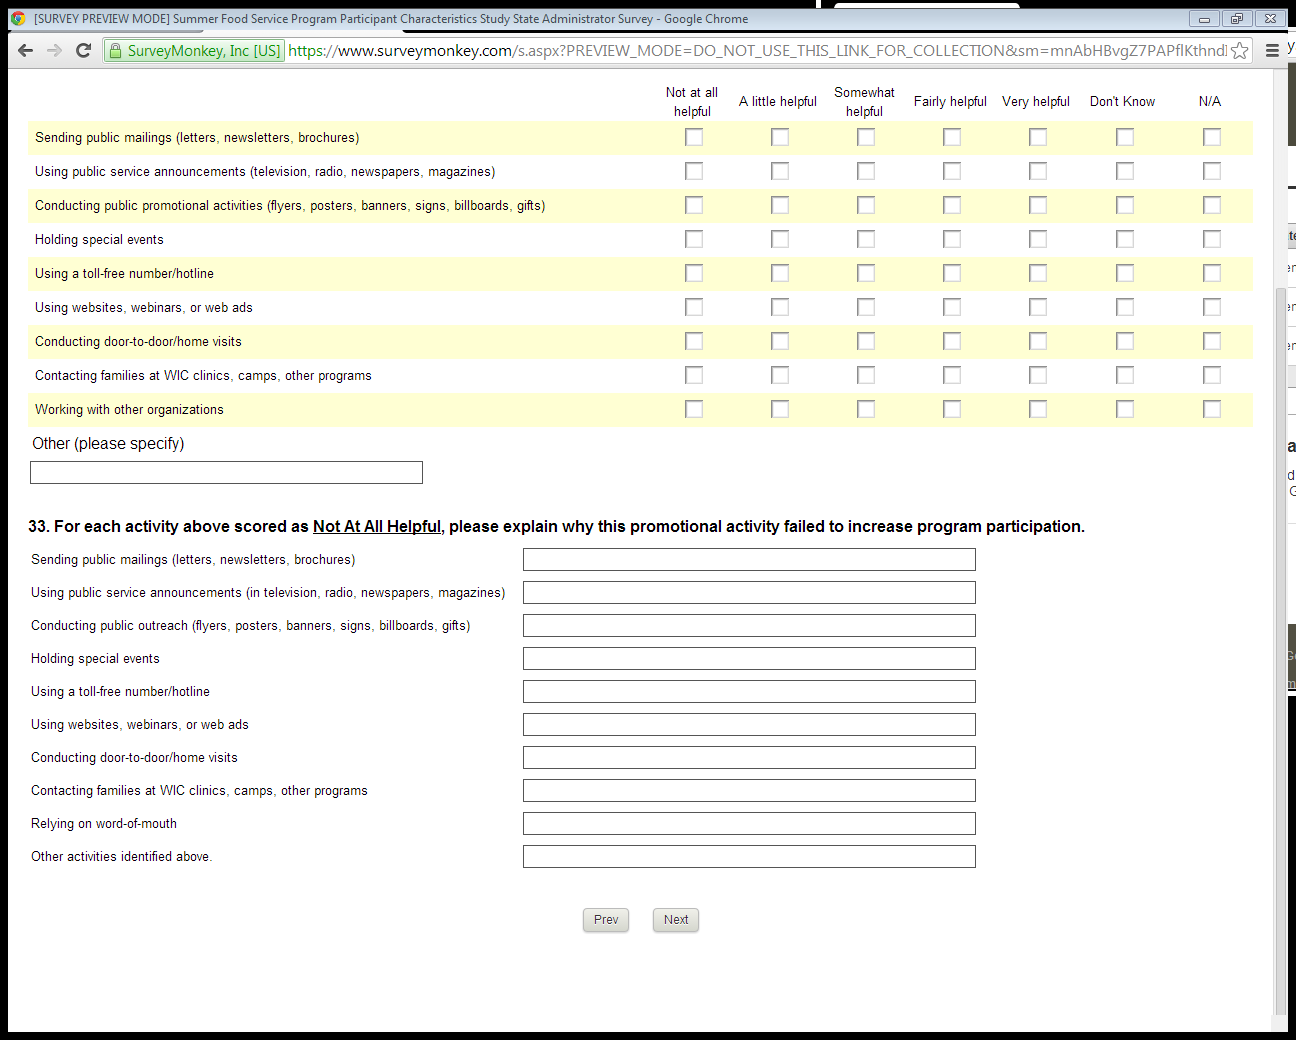Check 'Not at all helpful' for Sending public mailings

click(x=693, y=137)
